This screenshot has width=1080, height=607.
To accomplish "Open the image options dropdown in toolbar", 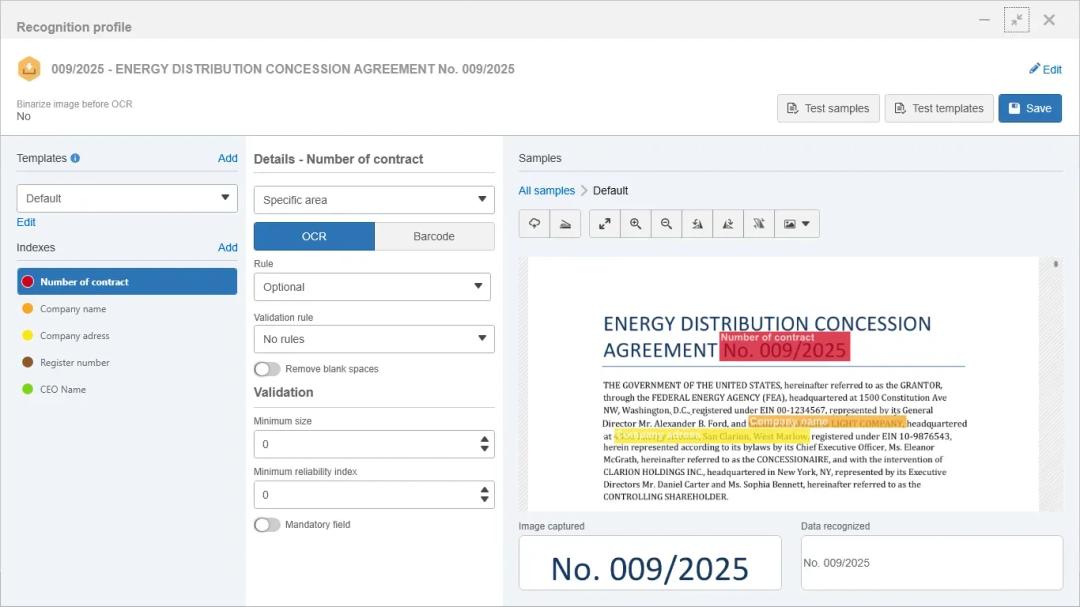I will click(796, 224).
